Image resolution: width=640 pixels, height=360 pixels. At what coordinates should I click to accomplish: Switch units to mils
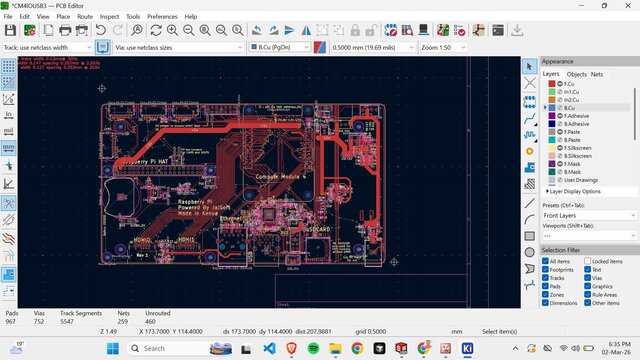[9, 131]
